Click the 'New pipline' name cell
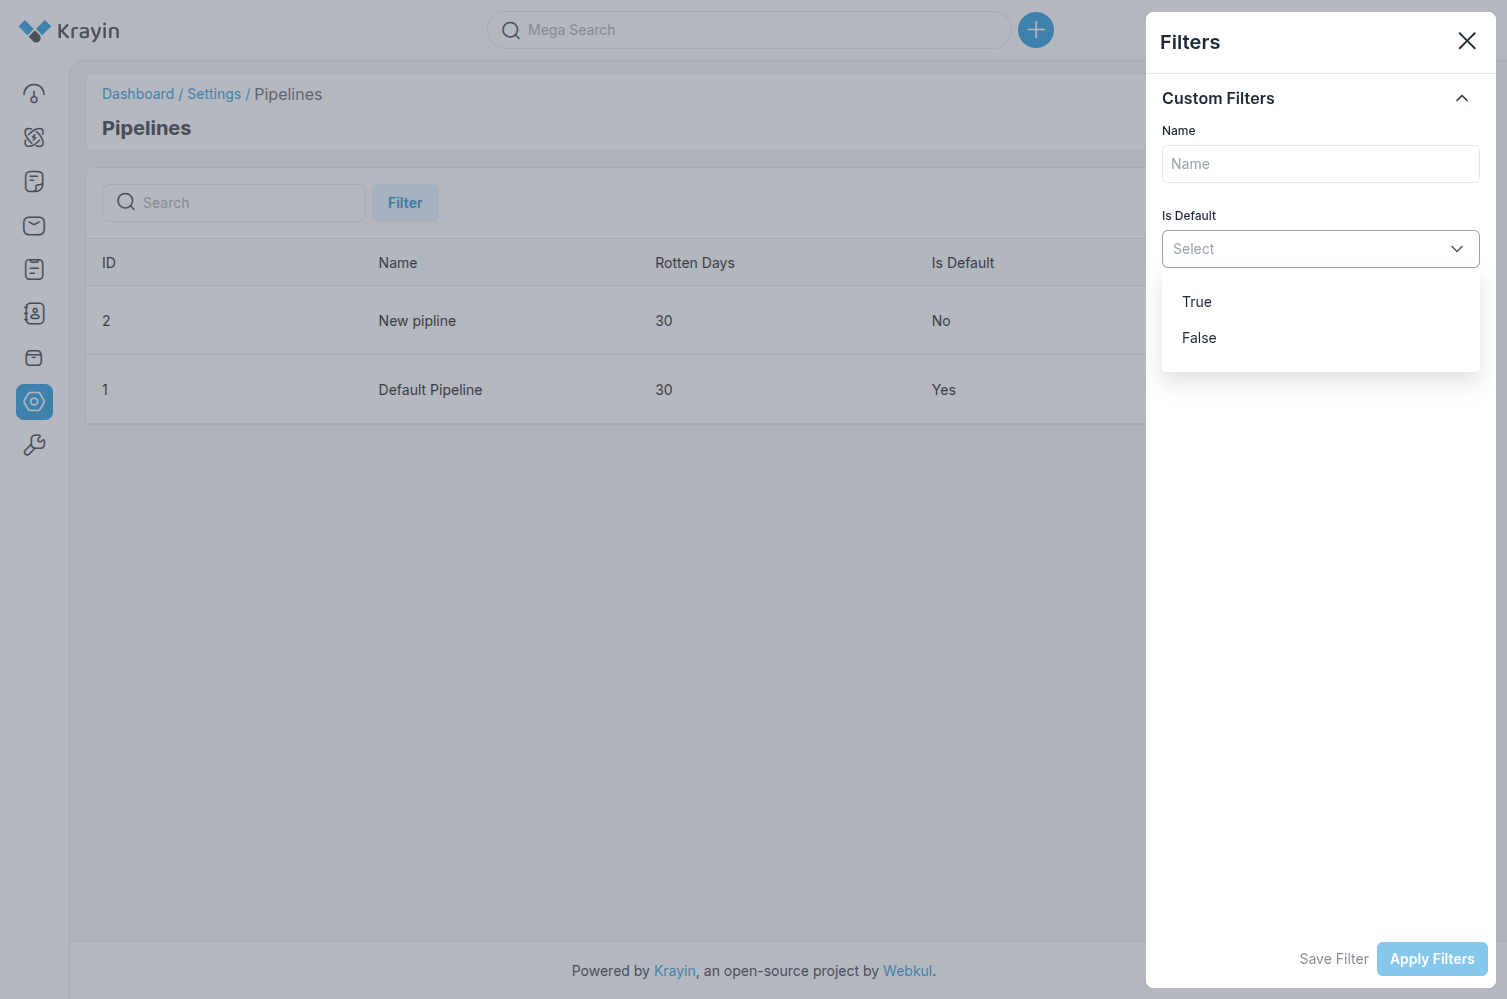This screenshot has height=999, width=1507. click(x=417, y=321)
